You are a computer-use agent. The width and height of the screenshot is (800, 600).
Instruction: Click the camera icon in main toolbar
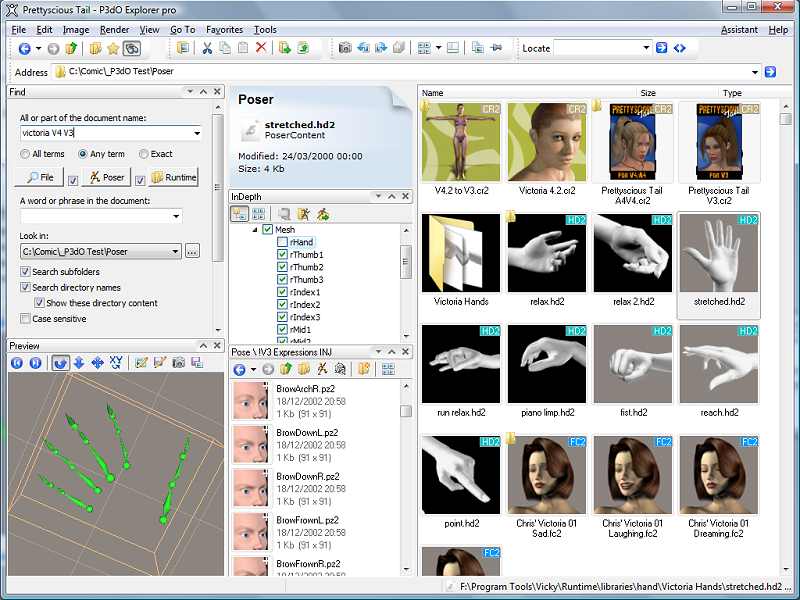(x=345, y=48)
